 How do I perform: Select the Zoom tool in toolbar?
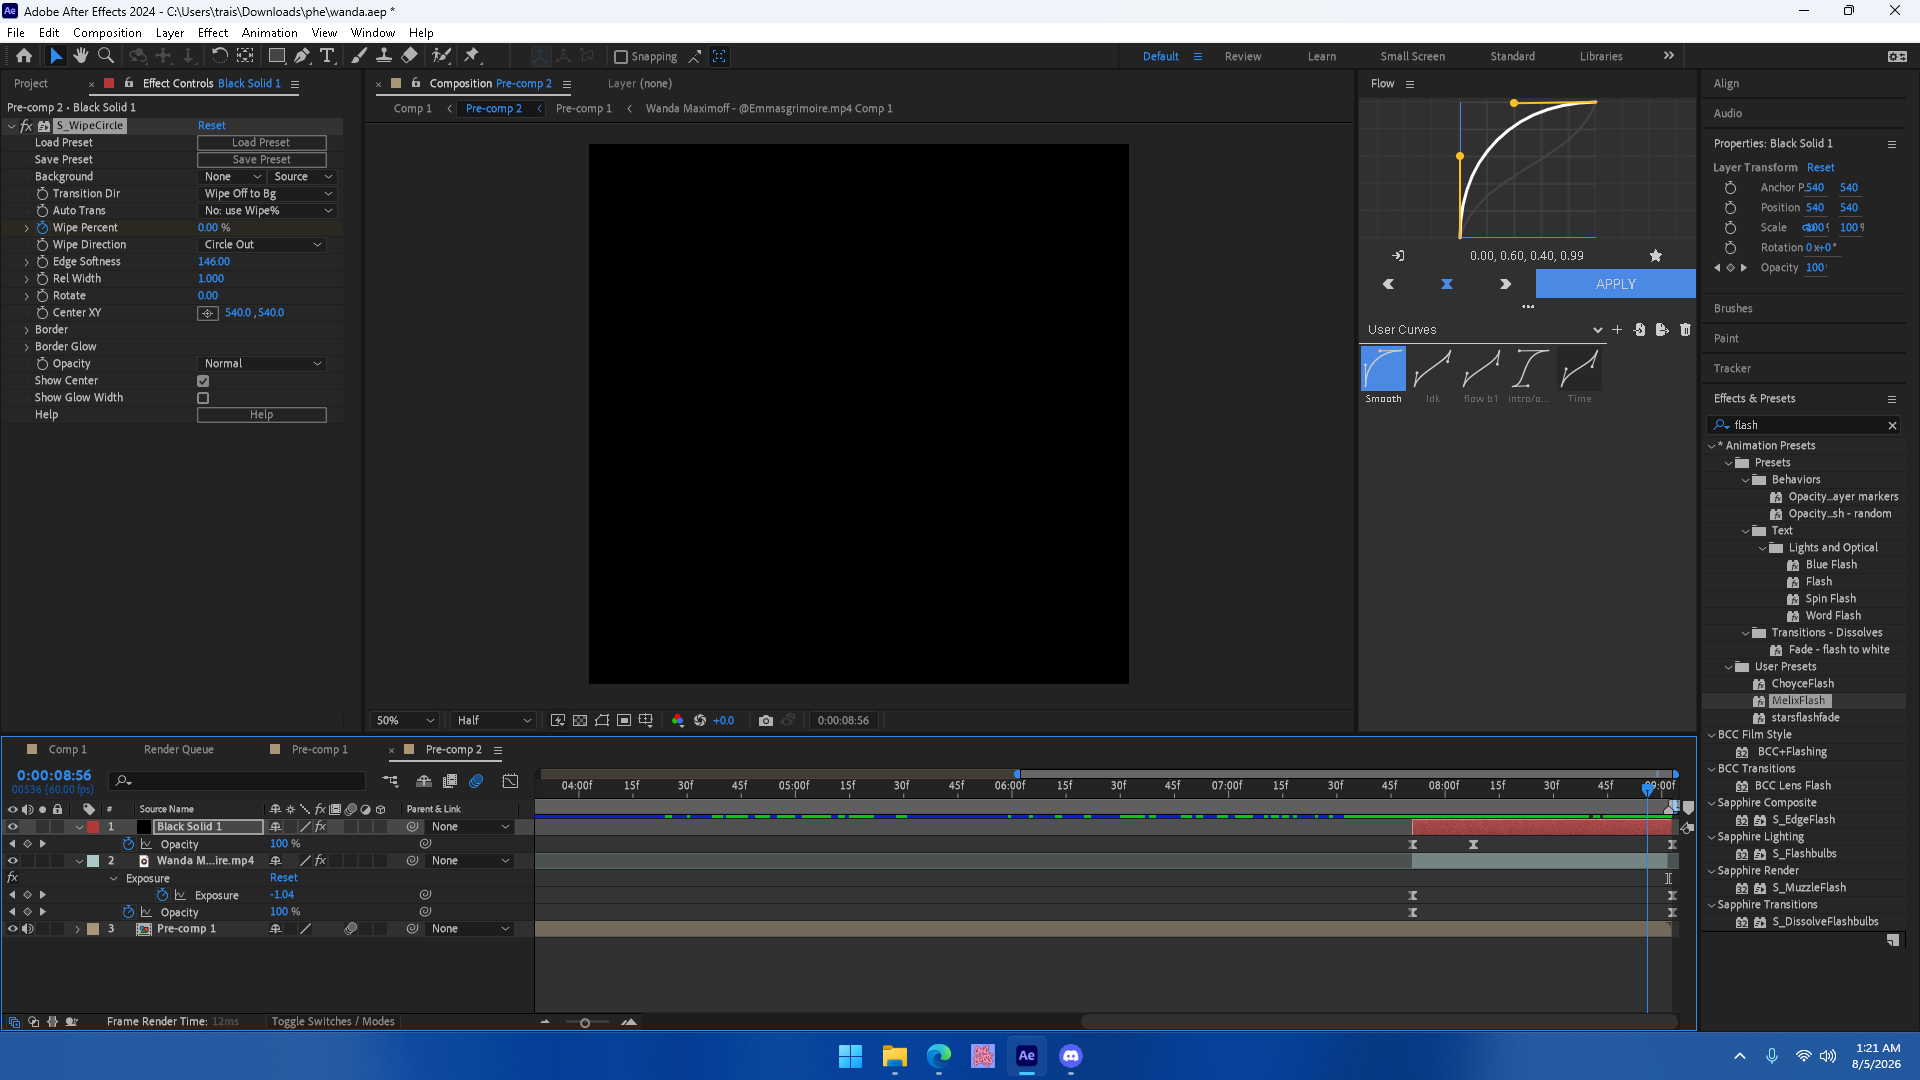click(x=106, y=56)
